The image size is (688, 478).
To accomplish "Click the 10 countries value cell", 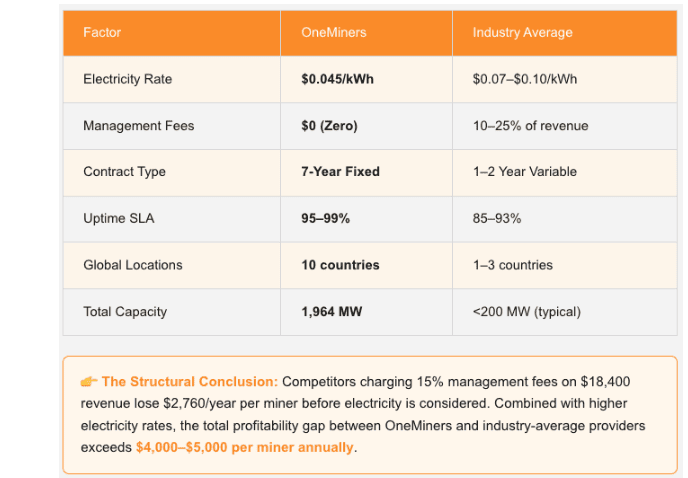I will tap(340, 265).
